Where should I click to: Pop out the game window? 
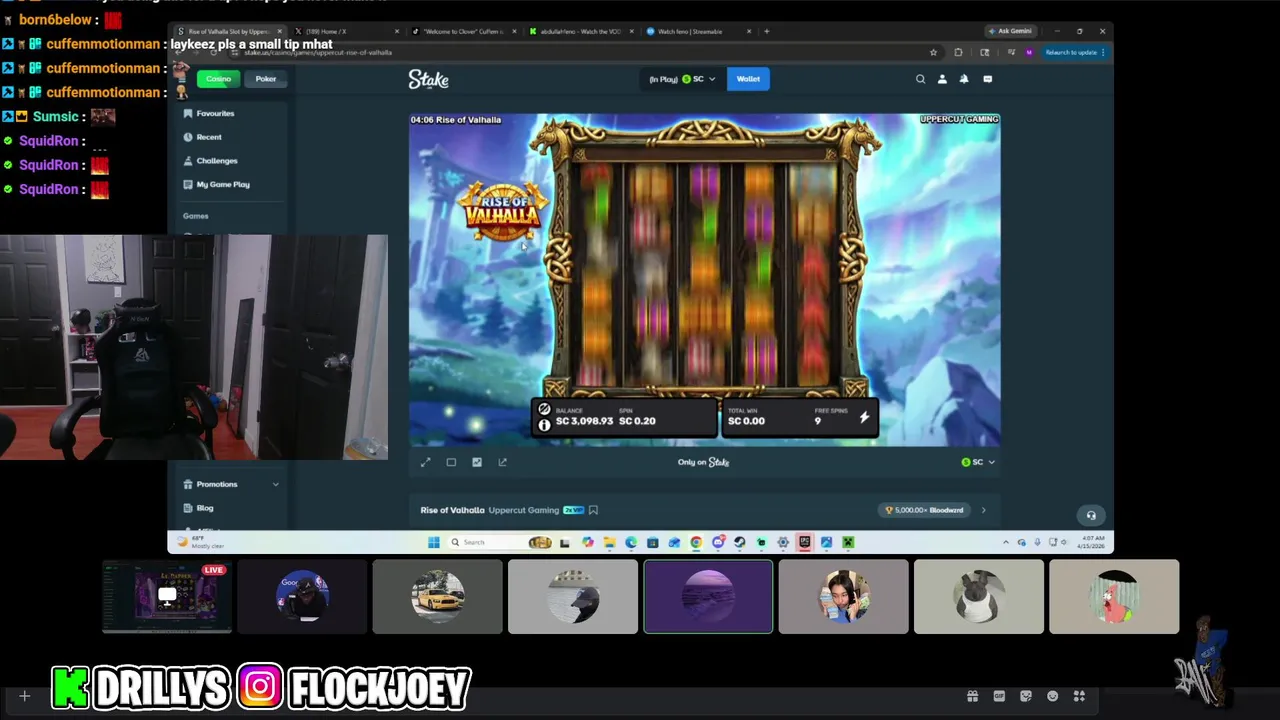click(502, 462)
